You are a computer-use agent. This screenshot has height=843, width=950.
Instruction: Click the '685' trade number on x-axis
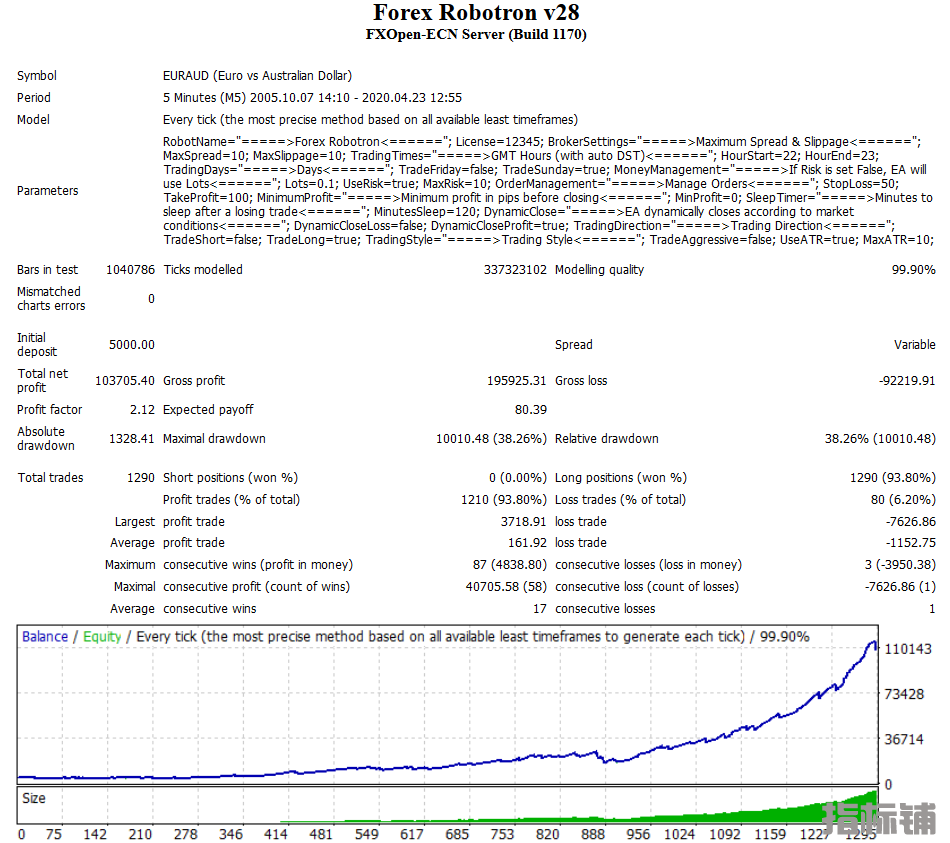[457, 835]
